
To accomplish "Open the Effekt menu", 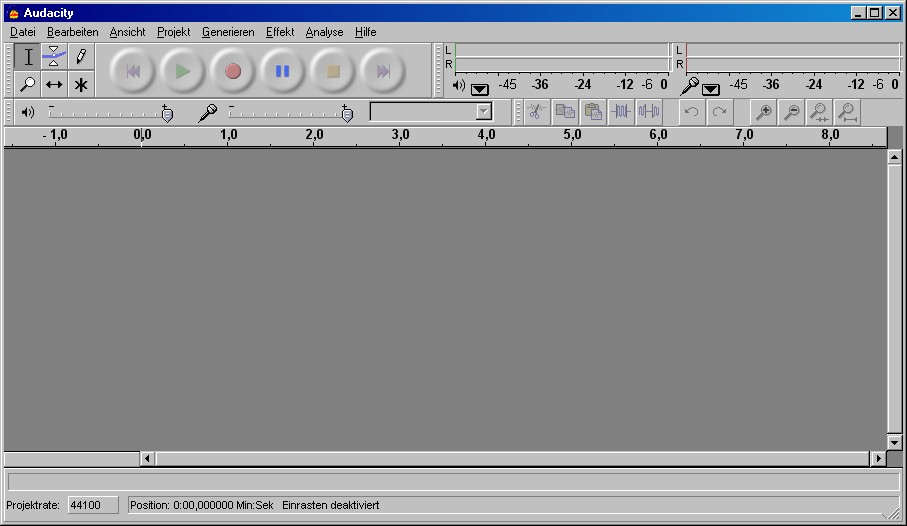I will pos(280,32).
